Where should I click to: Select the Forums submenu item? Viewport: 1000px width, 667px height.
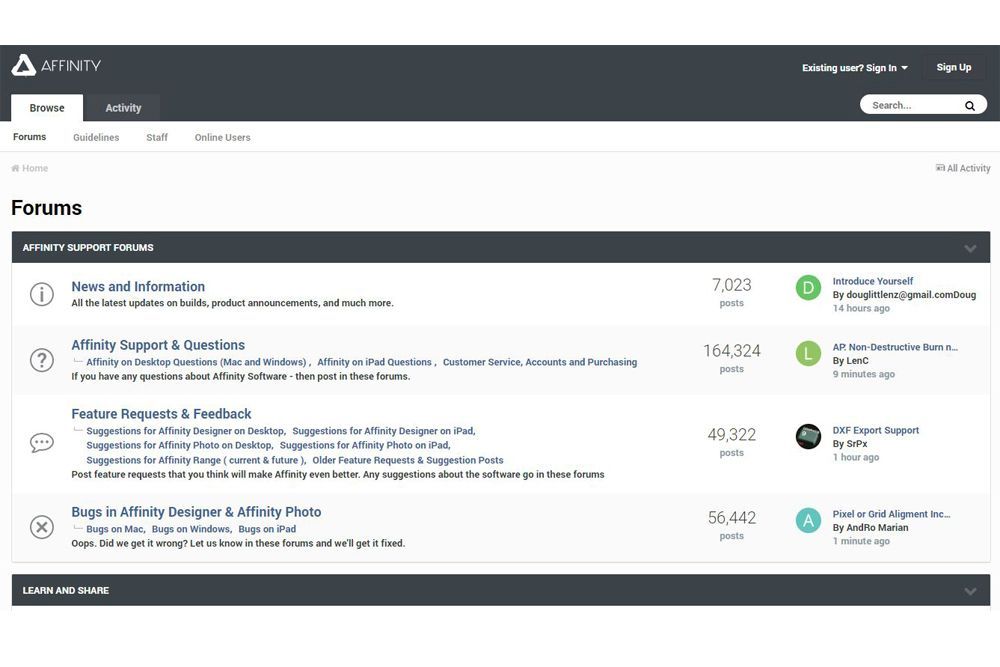(x=29, y=137)
